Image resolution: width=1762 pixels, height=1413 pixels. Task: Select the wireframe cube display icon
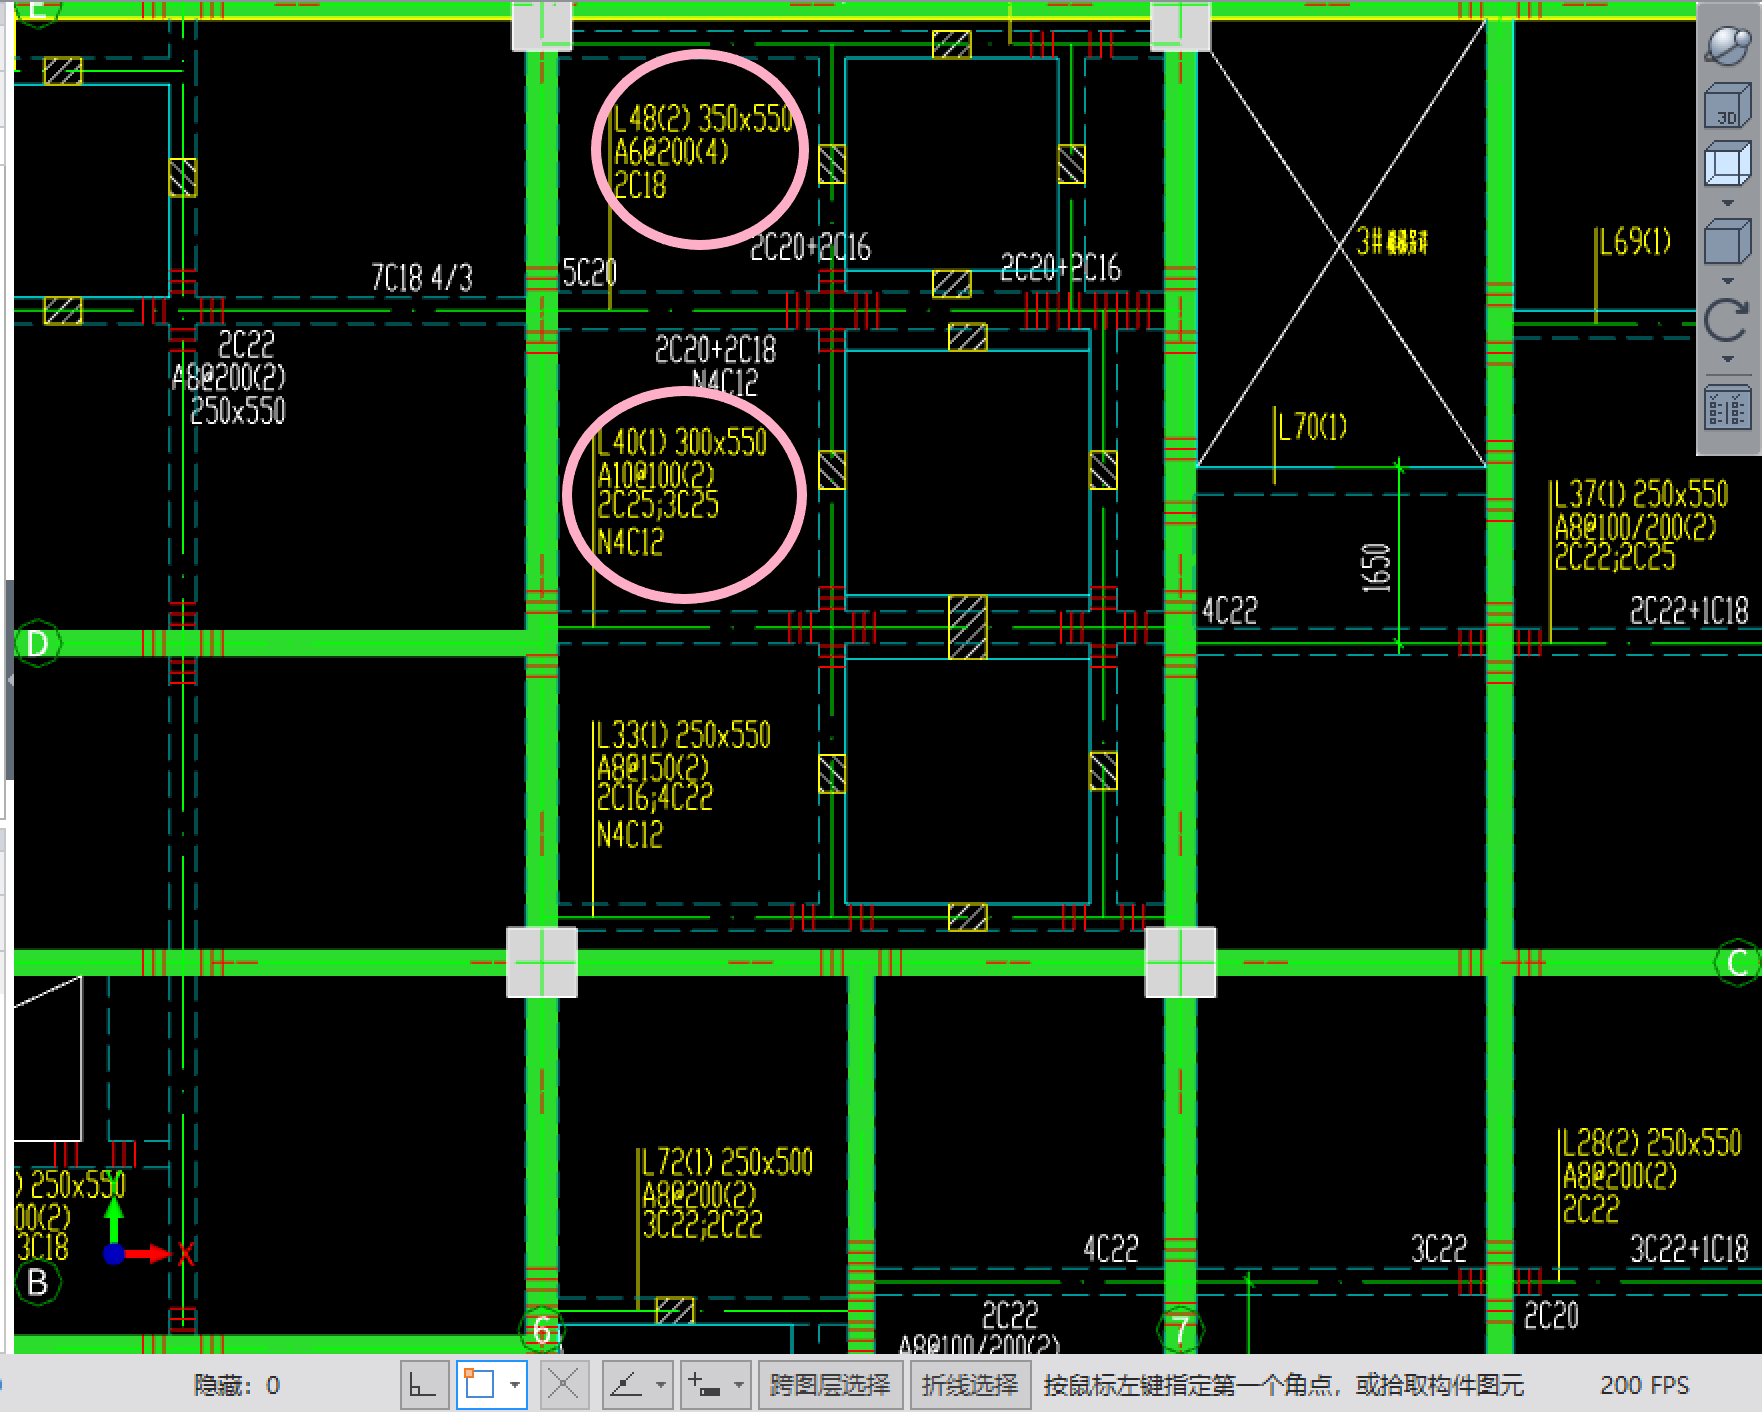[x=1727, y=165]
